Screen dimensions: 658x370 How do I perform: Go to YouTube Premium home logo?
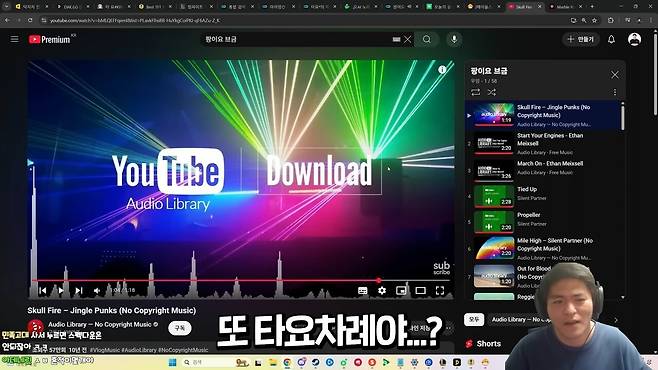coord(50,39)
